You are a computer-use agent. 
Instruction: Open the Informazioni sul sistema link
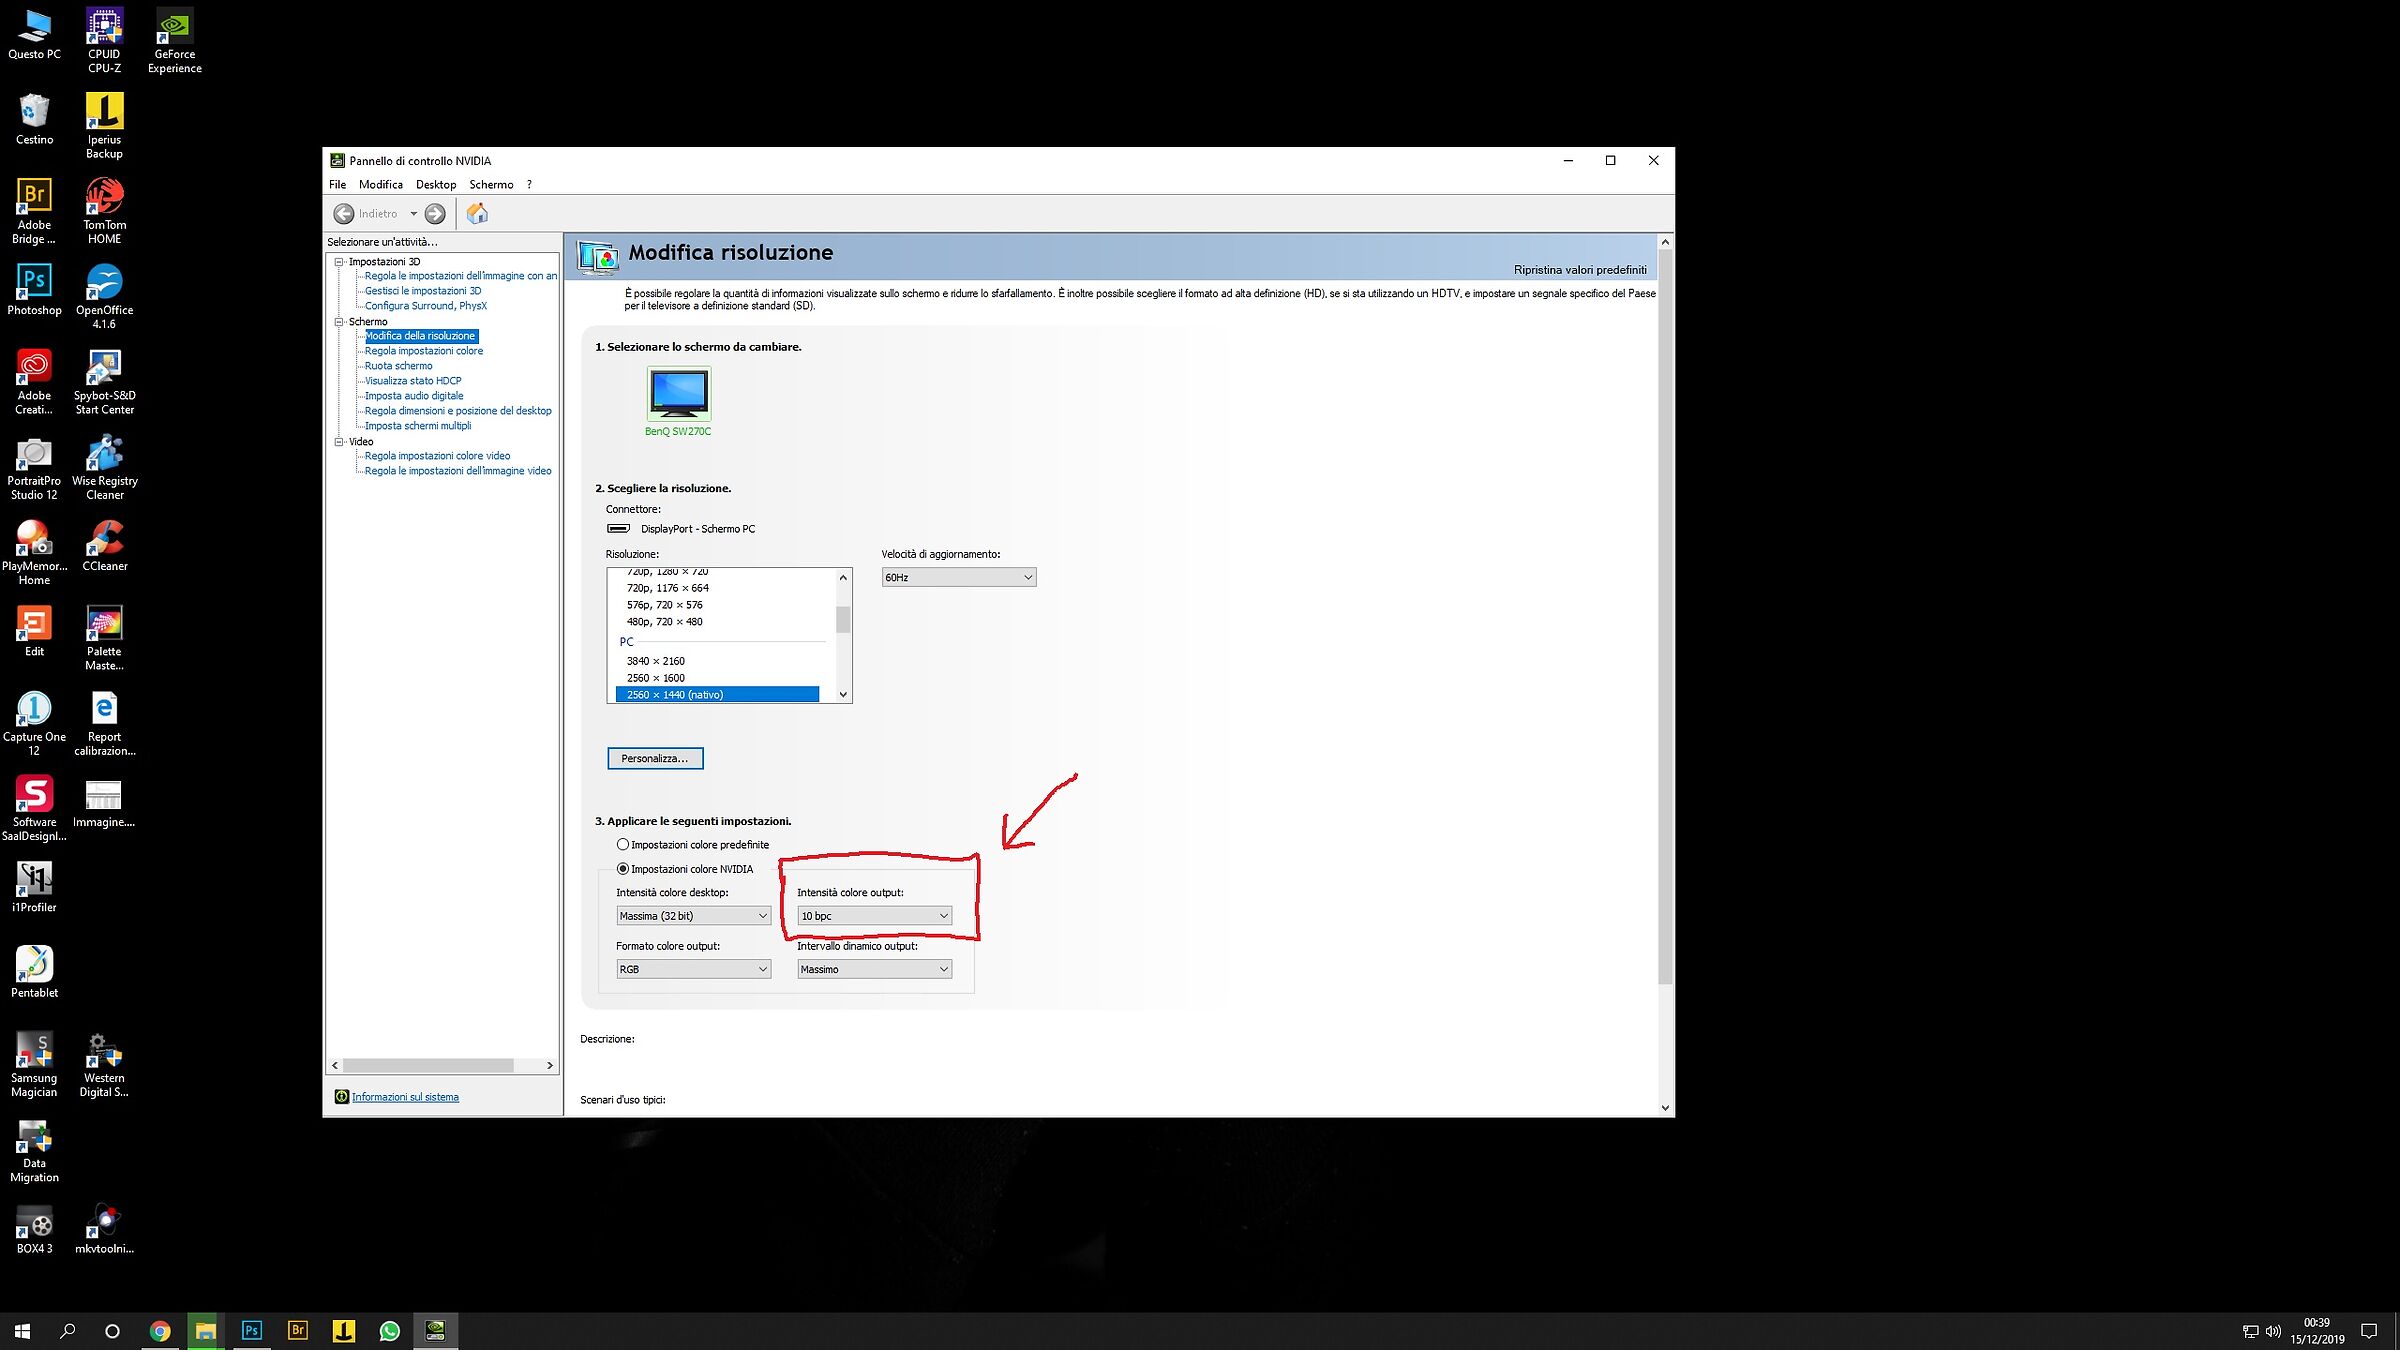tap(405, 1097)
